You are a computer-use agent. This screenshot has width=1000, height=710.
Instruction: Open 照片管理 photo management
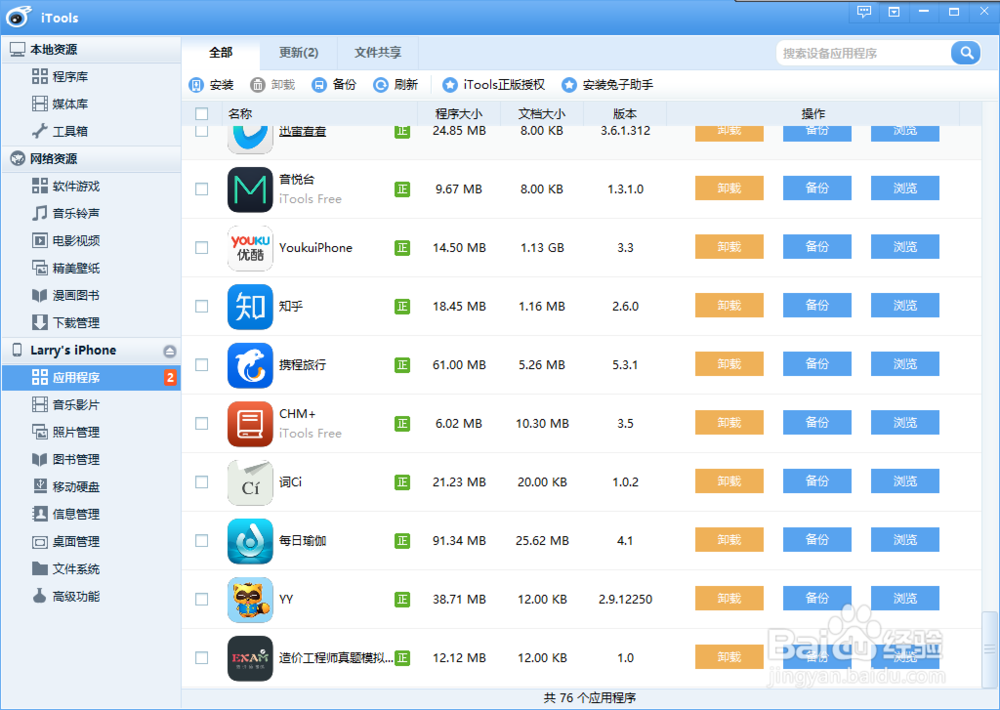(x=66, y=432)
